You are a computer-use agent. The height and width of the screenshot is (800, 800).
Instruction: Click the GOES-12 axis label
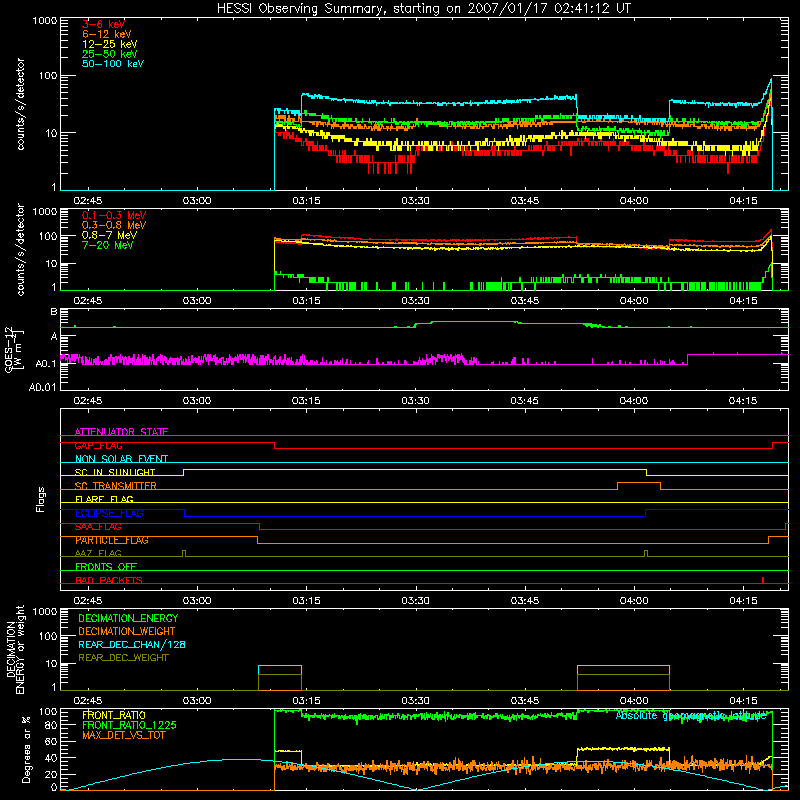click(13, 350)
